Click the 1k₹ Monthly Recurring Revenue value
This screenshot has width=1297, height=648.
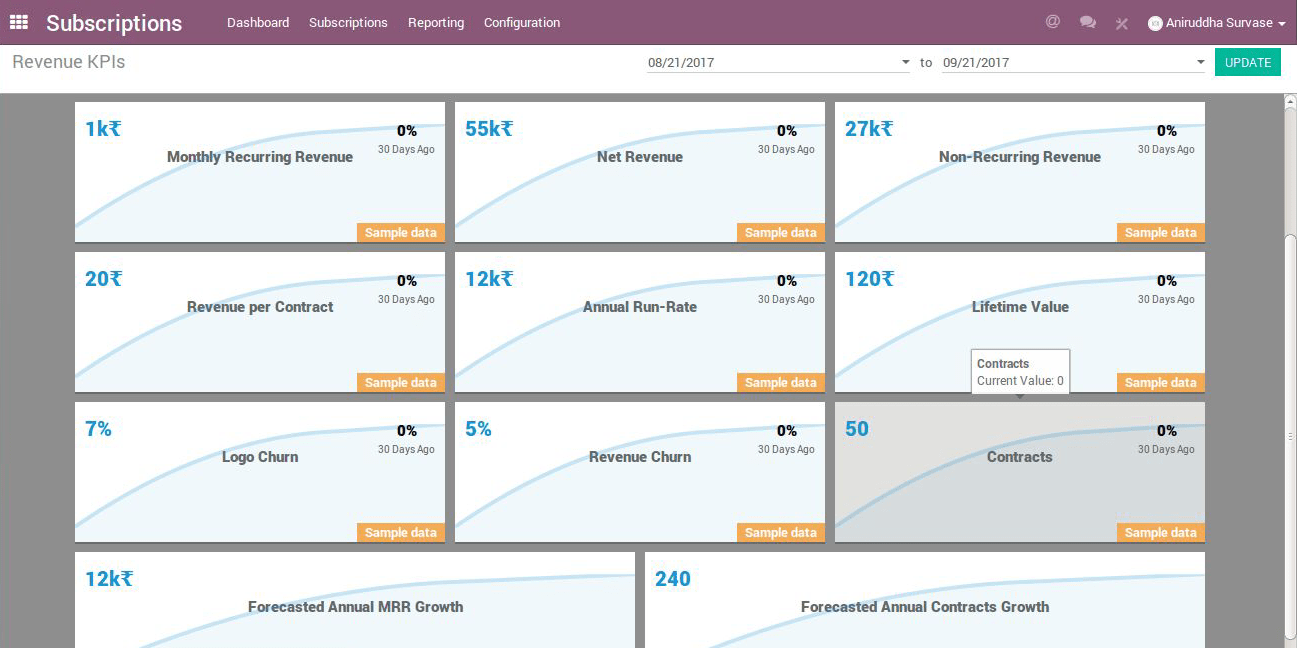(103, 129)
